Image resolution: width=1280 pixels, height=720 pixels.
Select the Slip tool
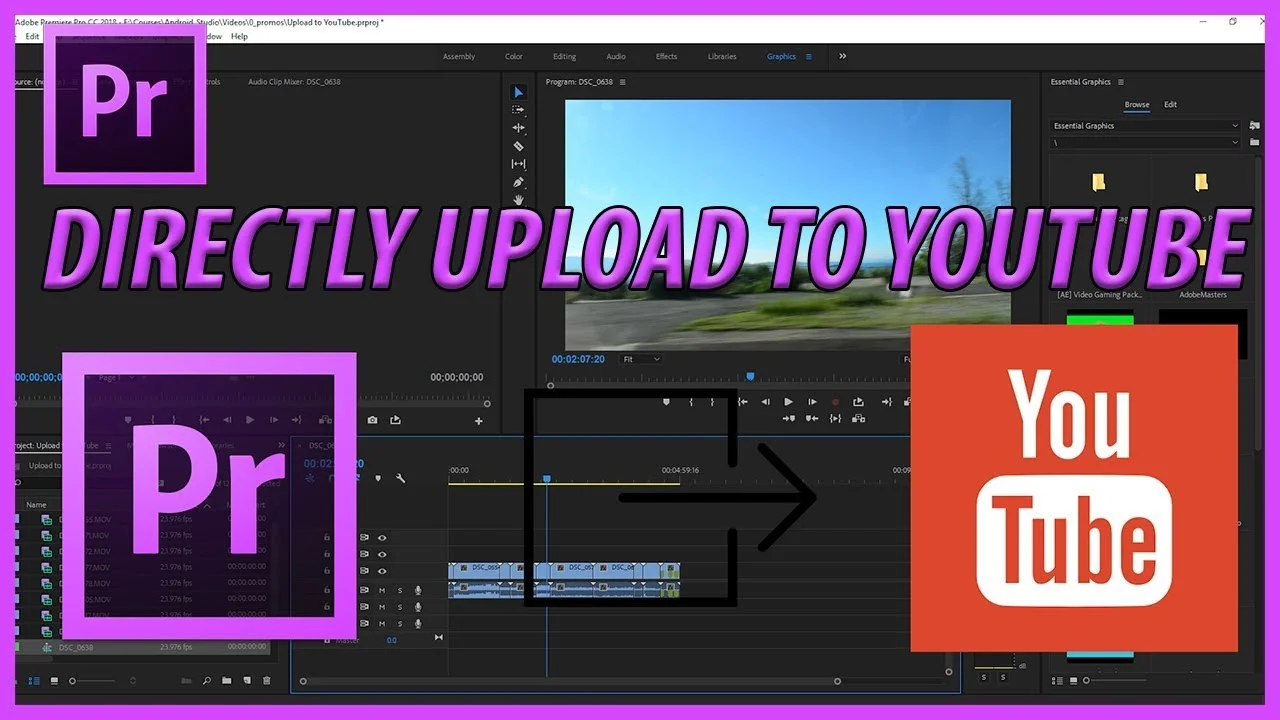[518, 164]
